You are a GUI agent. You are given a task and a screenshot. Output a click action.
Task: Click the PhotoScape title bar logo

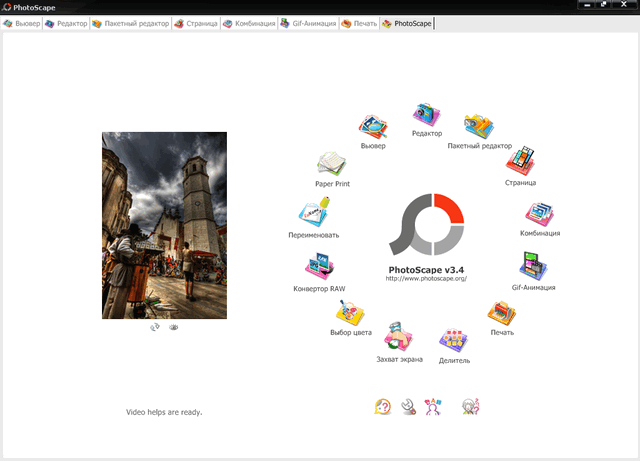[x=6, y=7]
